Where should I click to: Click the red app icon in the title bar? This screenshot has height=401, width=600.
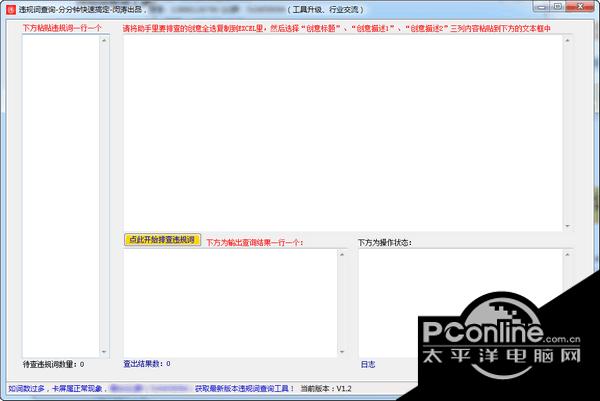click(11, 9)
